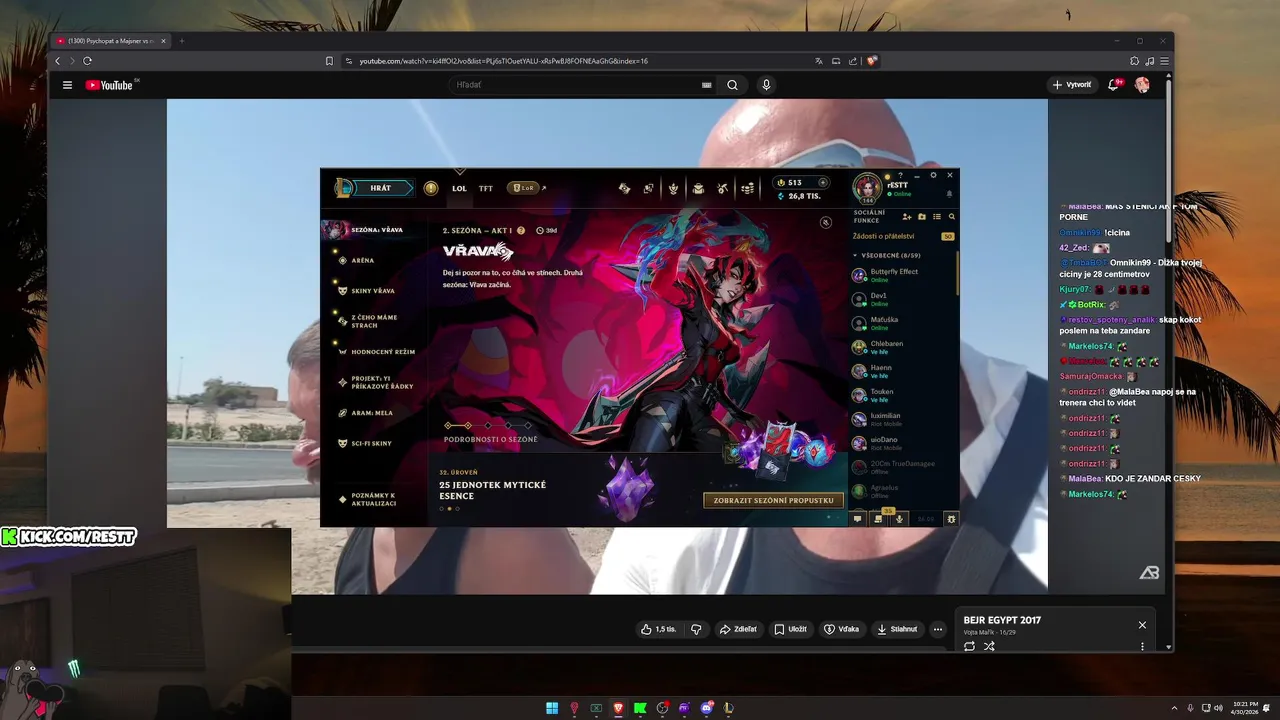The image size is (1280, 720).
Task: Like the YouTube video
Action: coord(659,629)
